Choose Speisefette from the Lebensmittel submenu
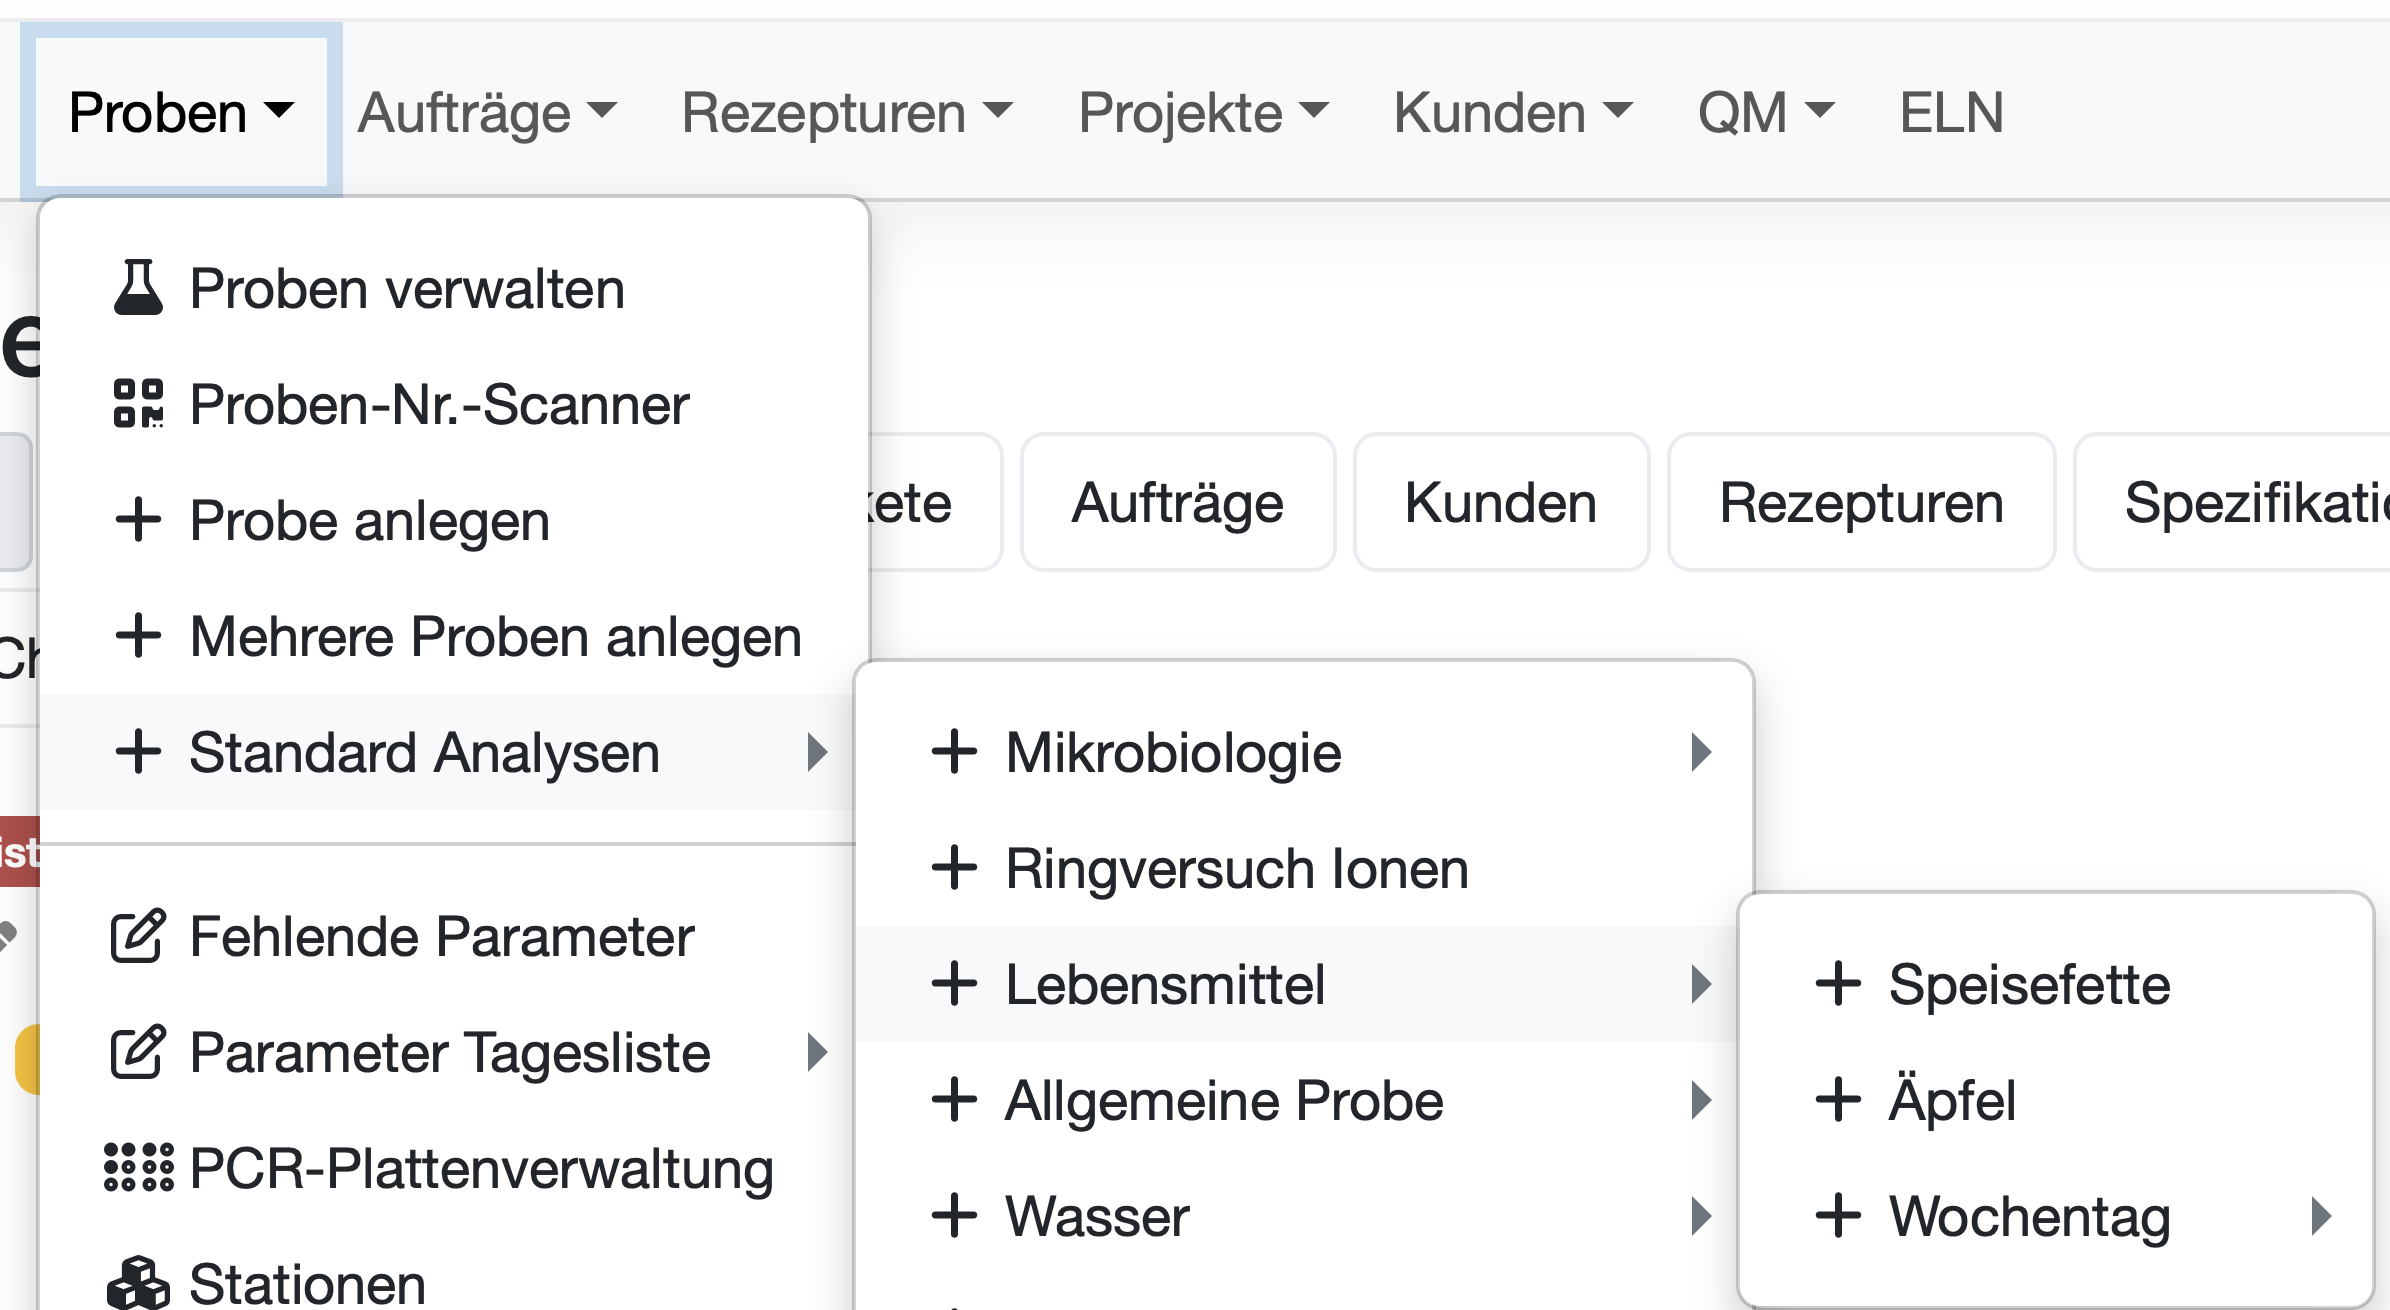 (2029, 985)
